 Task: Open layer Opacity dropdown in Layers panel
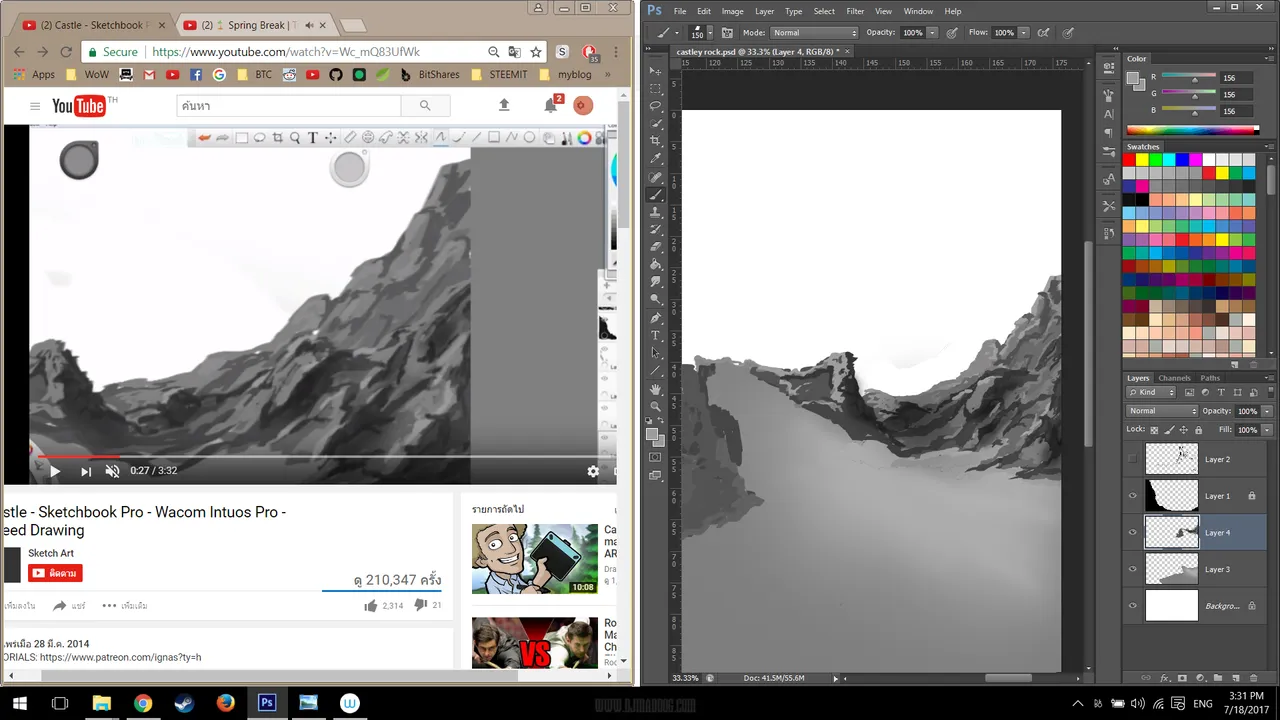click(x=1267, y=411)
